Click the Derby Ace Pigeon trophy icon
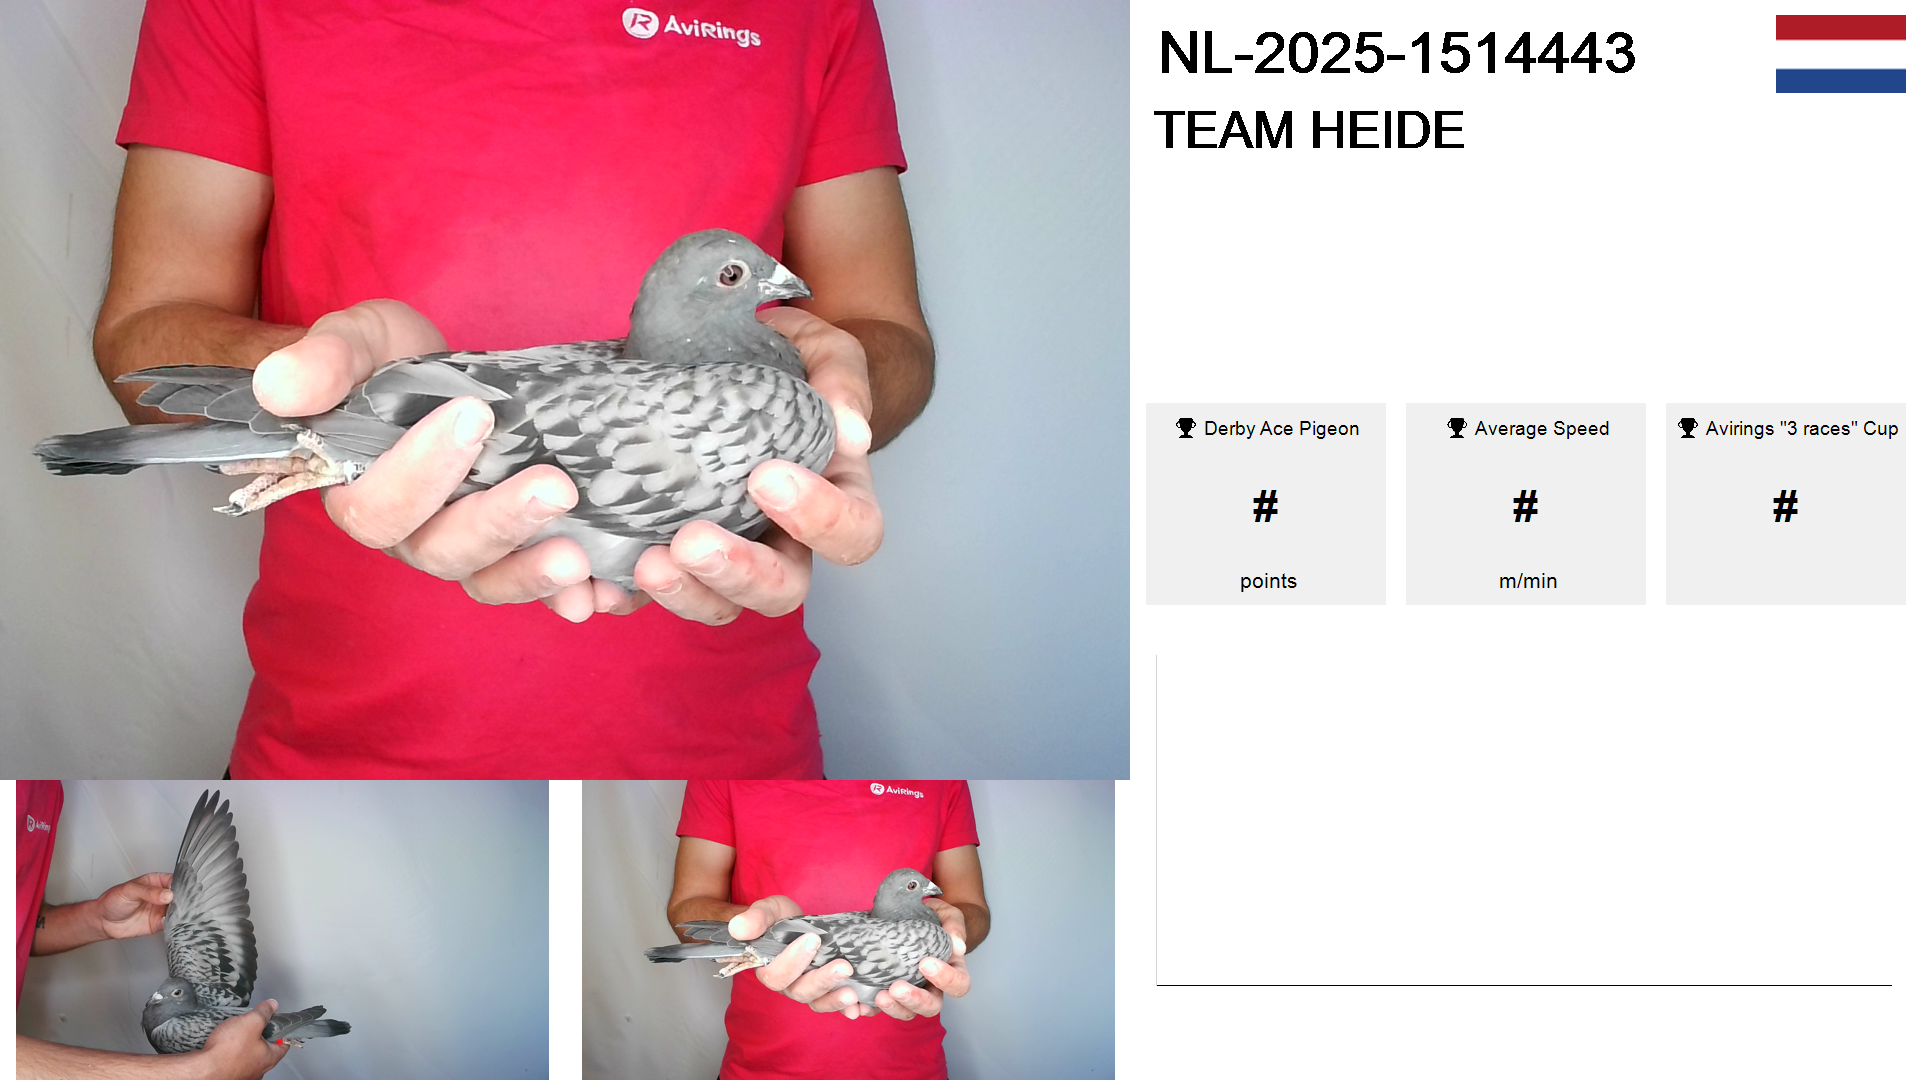Screen dimensions: 1920x1080 1186,428
